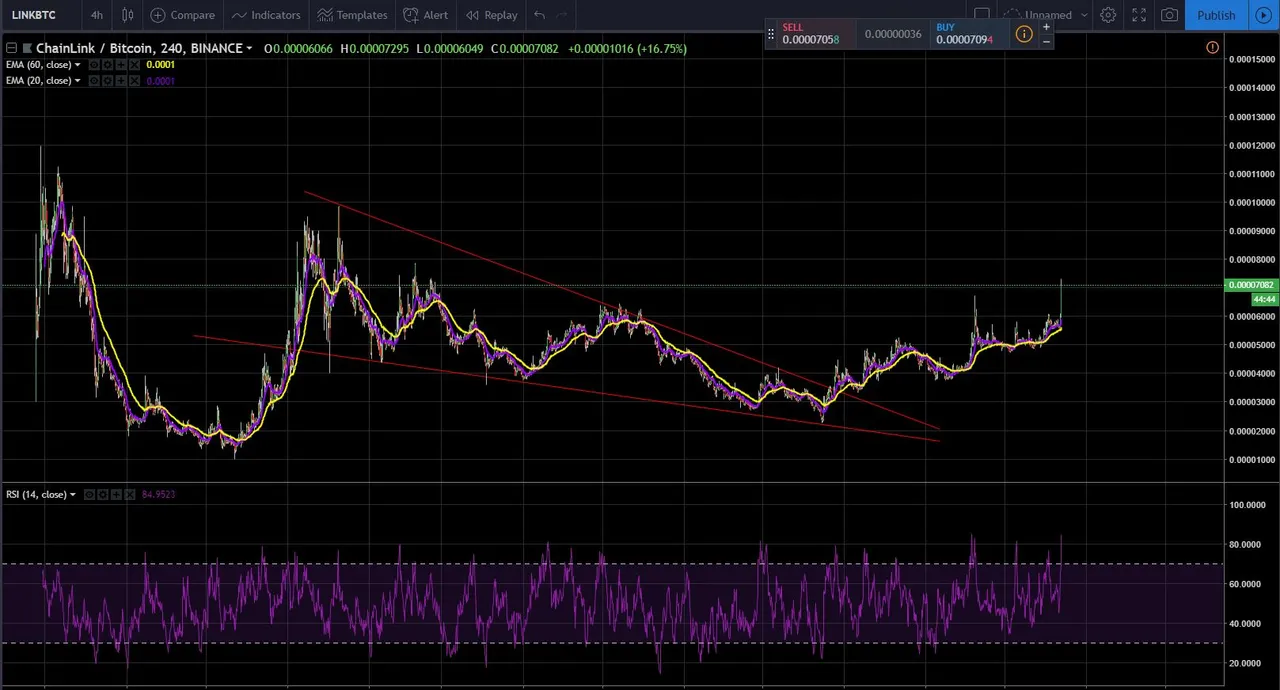Expand the RSI (14, close) dropdown

pyautogui.click(x=72, y=495)
